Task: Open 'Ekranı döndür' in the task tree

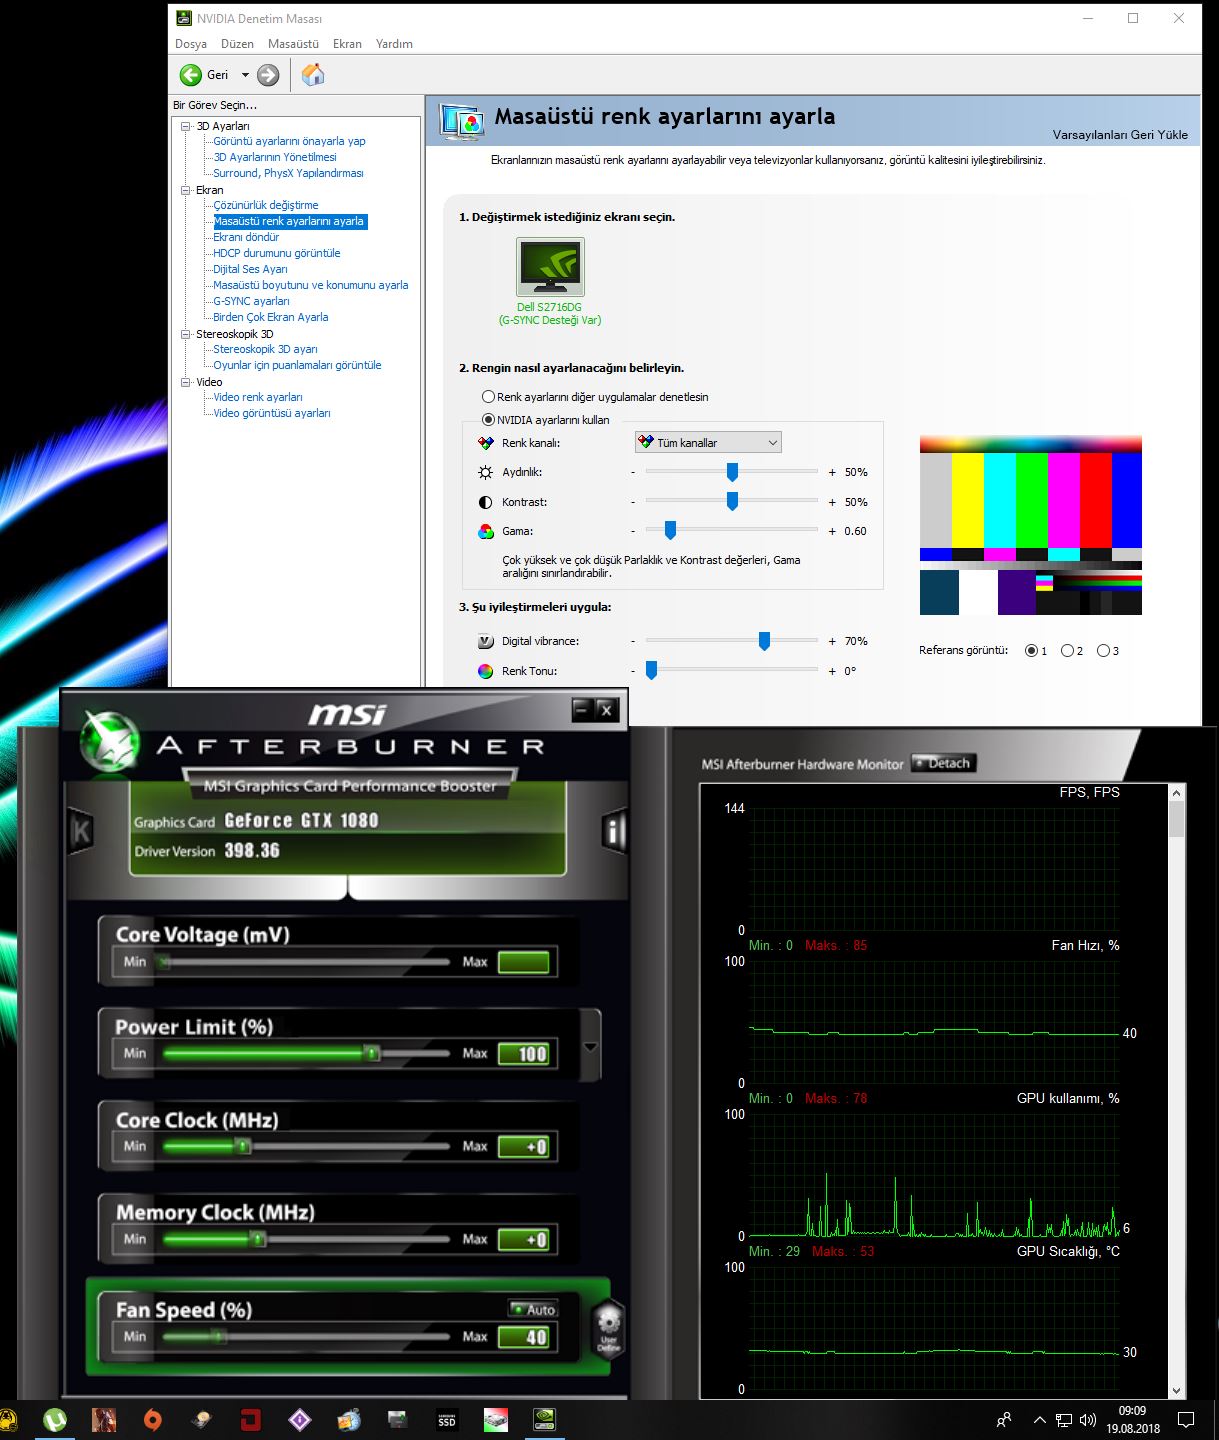Action: click(x=246, y=237)
